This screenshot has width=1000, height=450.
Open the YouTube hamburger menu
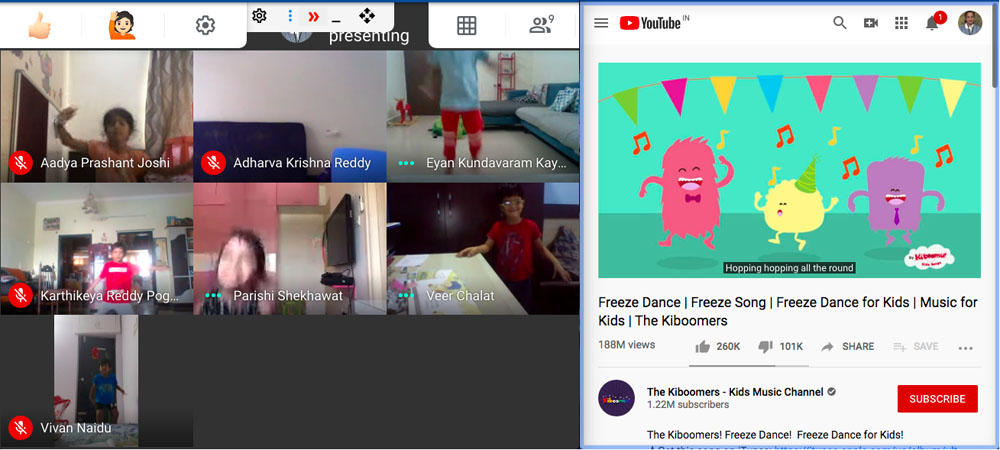601,23
